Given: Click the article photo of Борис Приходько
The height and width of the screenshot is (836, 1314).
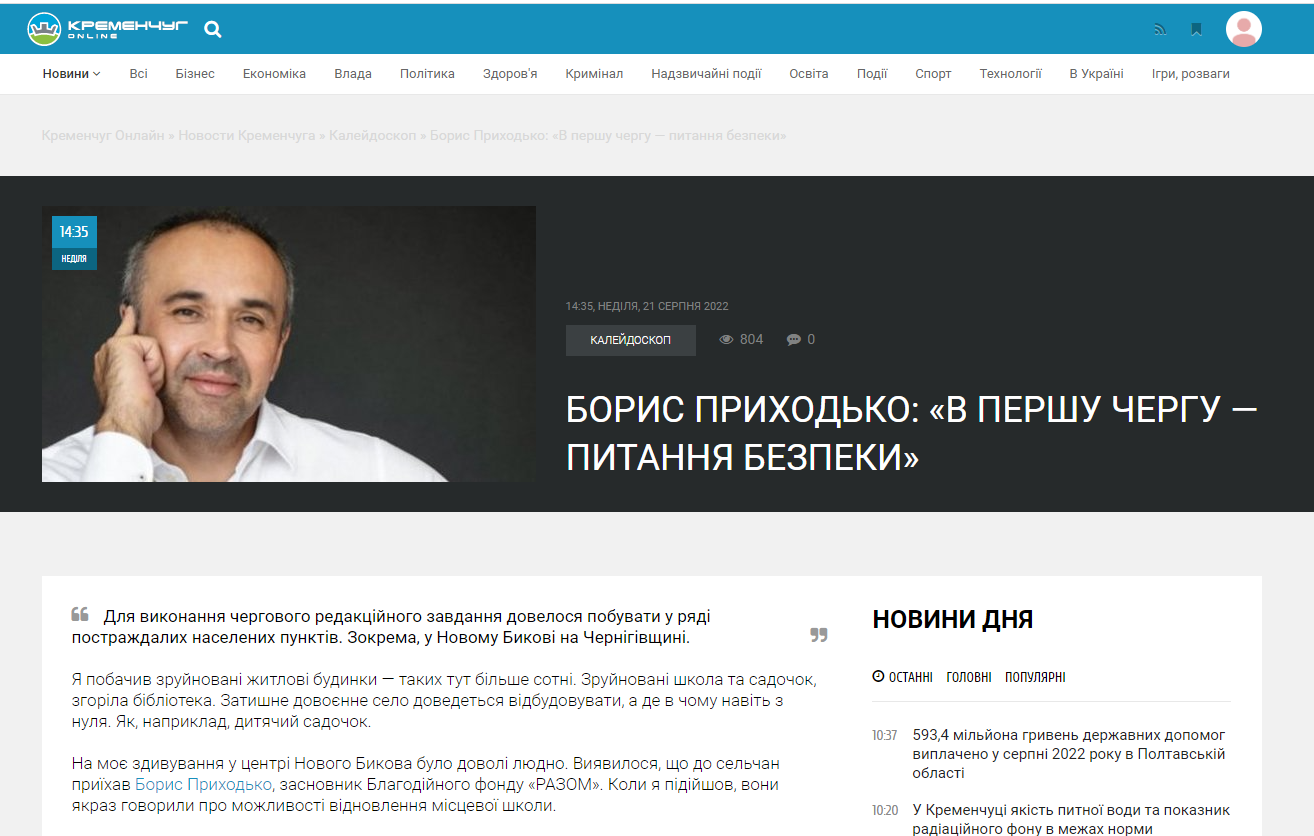Looking at the screenshot, I should pos(289,344).
